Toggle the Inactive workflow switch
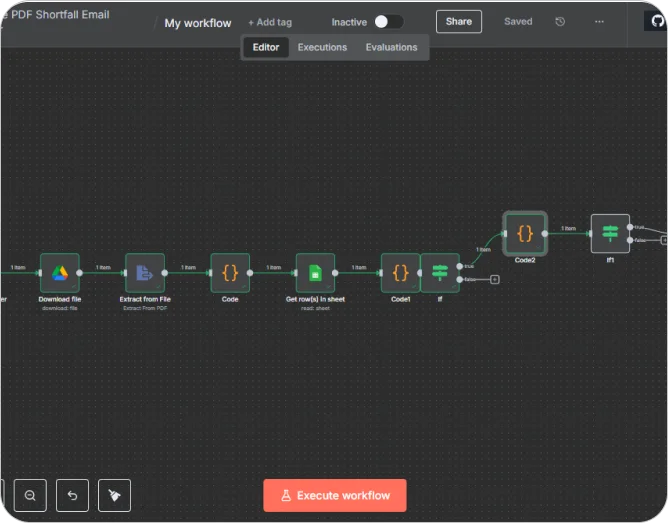This screenshot has width=668, height=523. (388, 21)
